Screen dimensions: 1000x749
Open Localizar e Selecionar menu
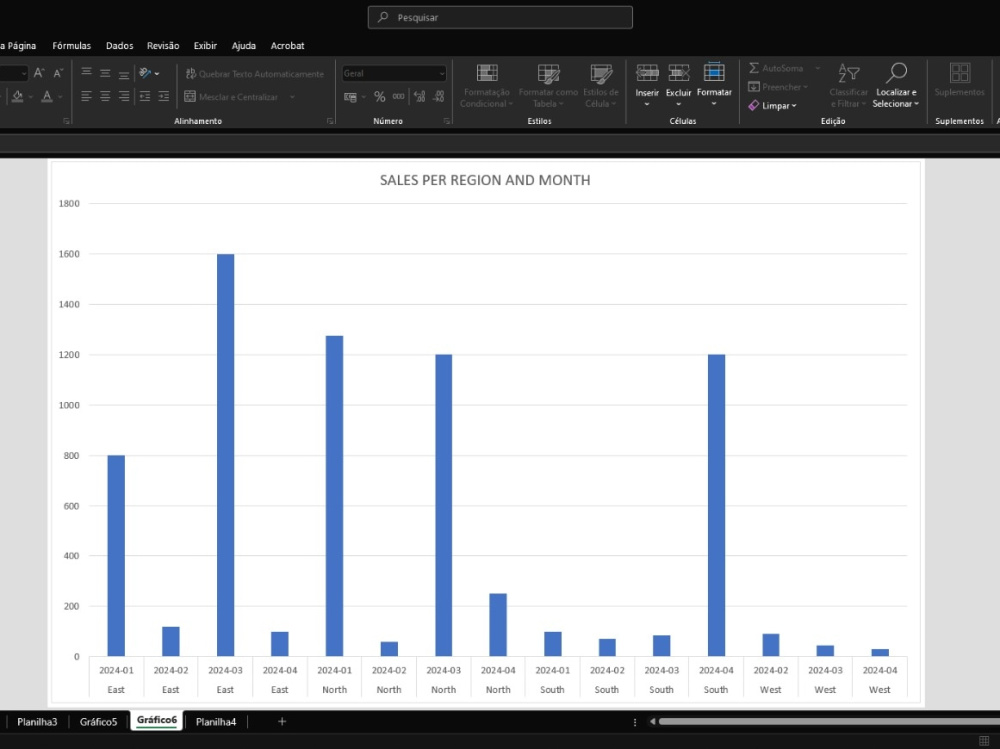click(x=895, y=85)
